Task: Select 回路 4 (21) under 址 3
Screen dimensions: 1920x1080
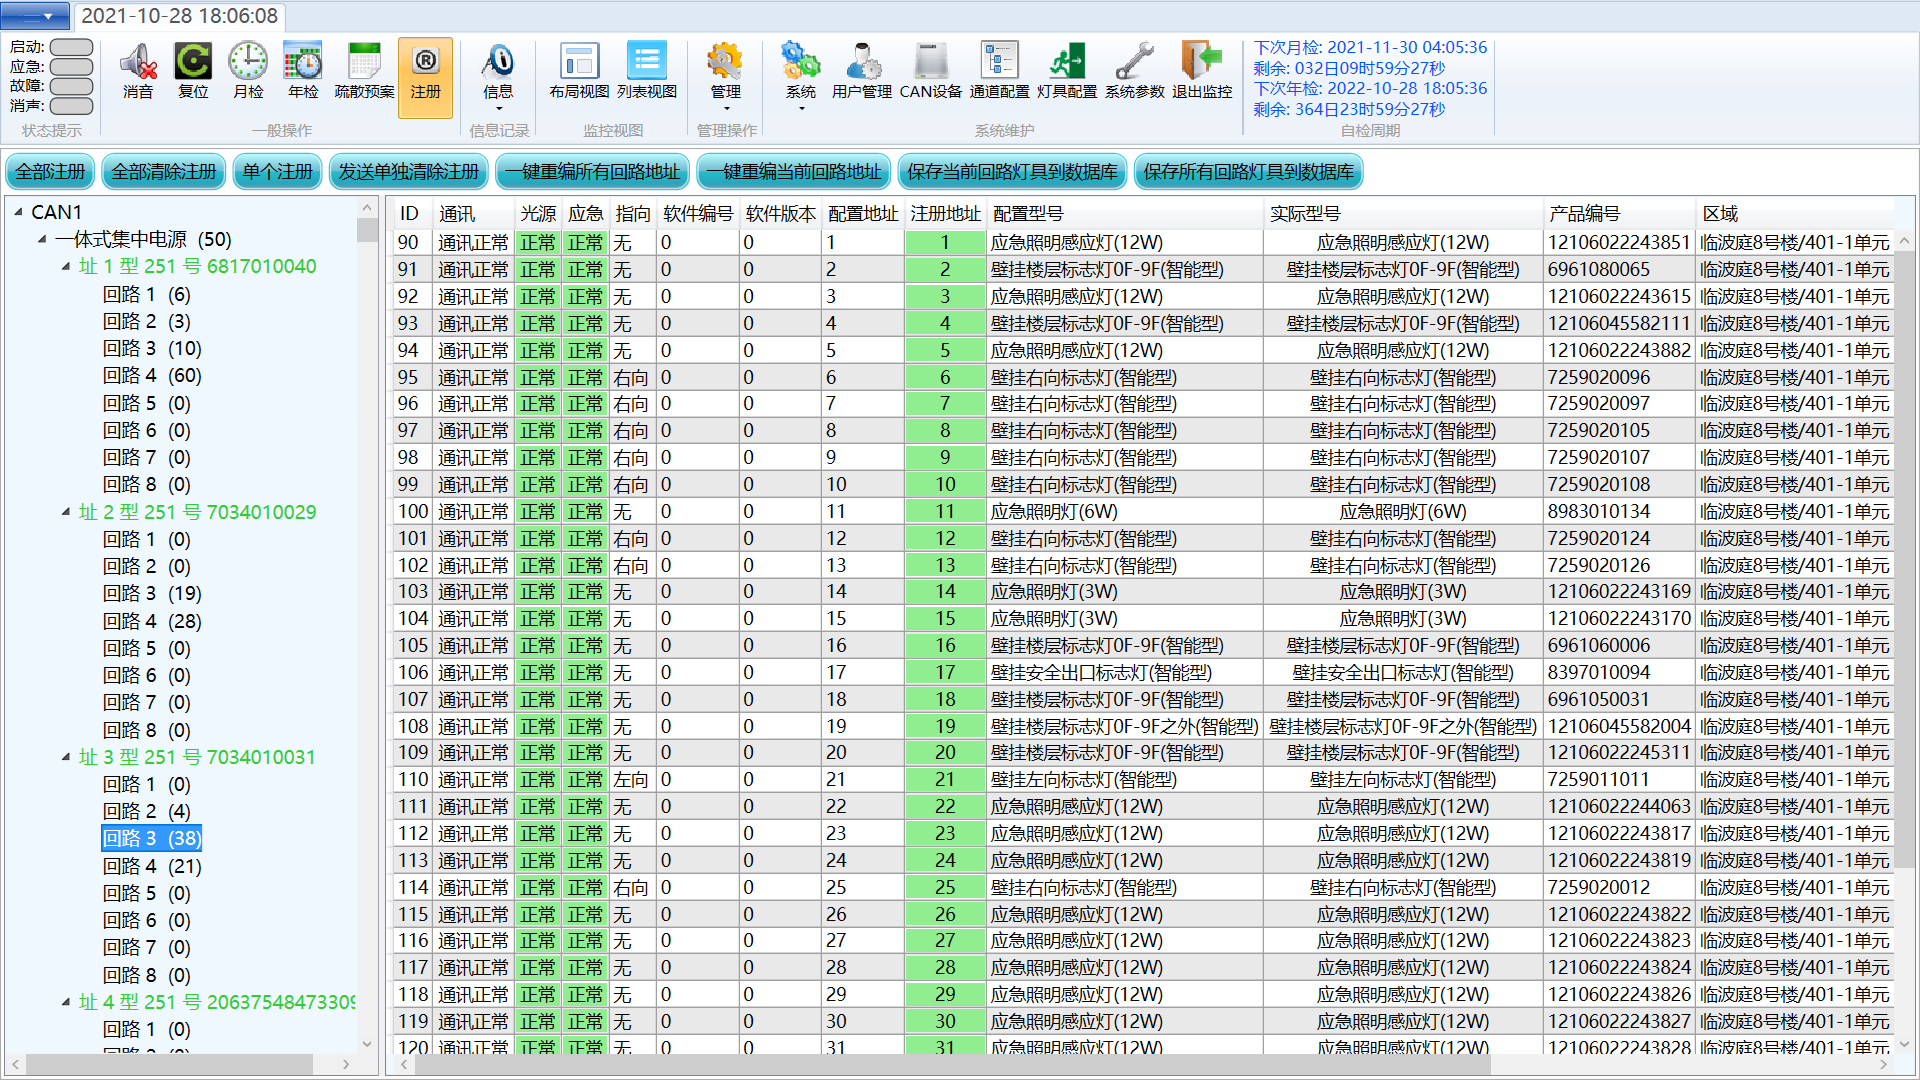Action: tap(152, 866)
